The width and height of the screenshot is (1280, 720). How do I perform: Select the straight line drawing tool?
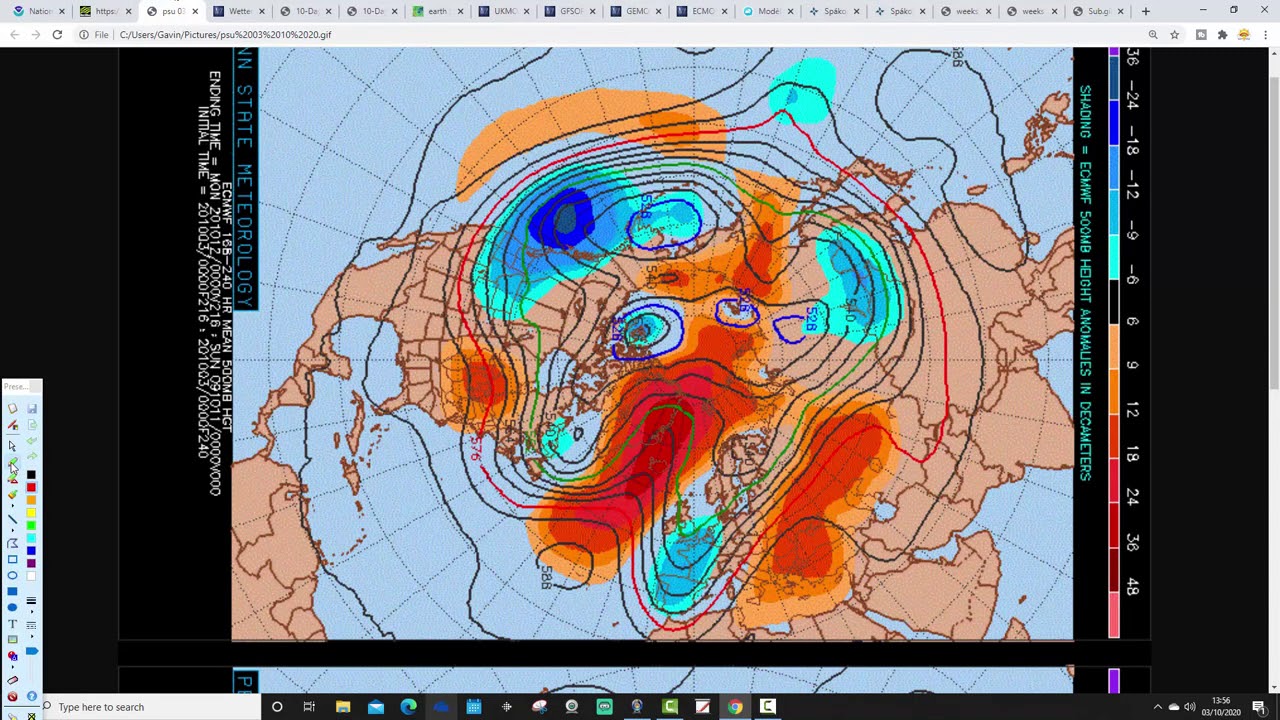[12, 519]
